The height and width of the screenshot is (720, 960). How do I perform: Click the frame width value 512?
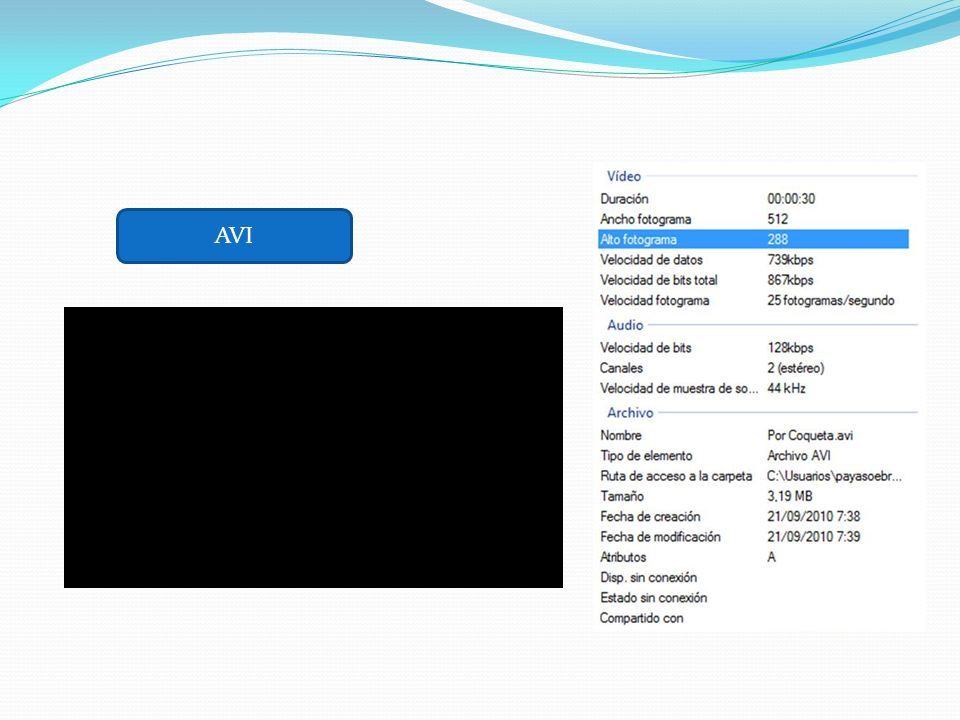tap(778, 219)
